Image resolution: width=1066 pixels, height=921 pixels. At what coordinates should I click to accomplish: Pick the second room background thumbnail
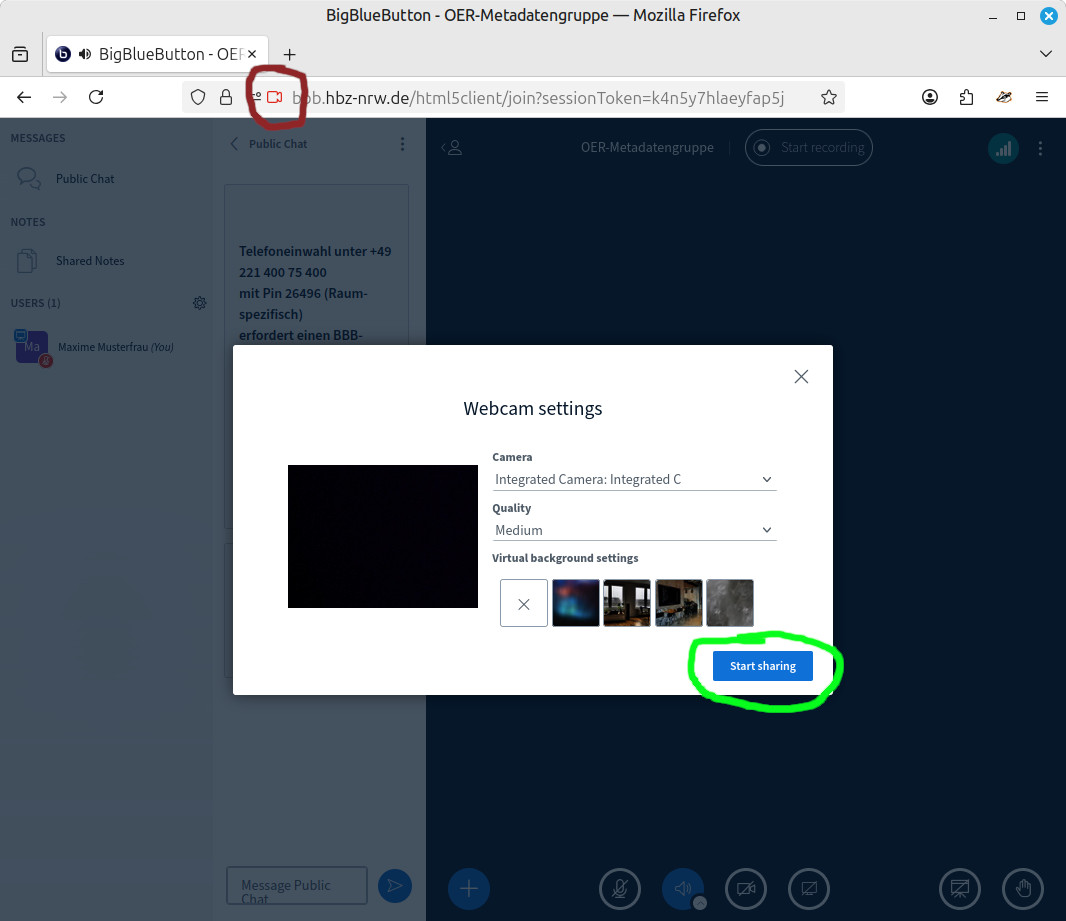click(x=679, y=603)
